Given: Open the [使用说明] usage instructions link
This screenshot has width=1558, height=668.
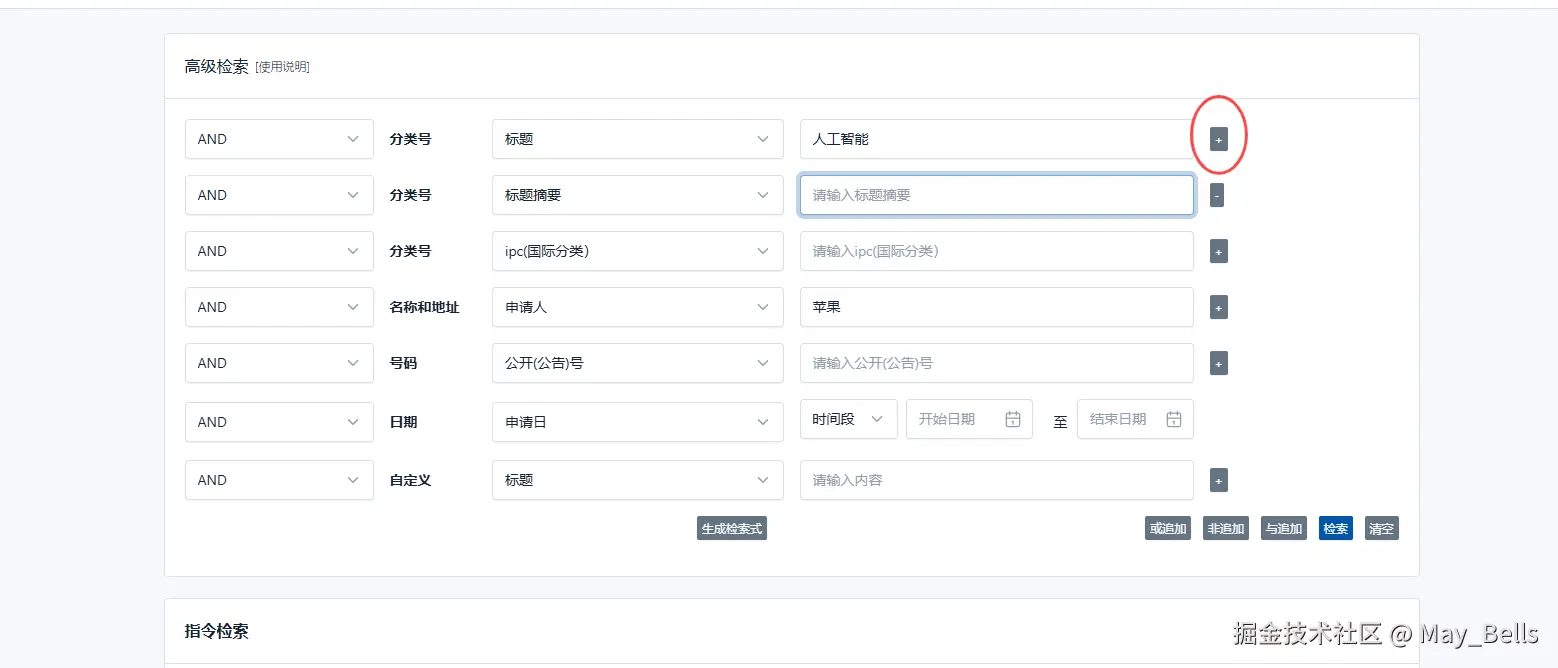Looking at the screenshot, I should pos(282,67).
